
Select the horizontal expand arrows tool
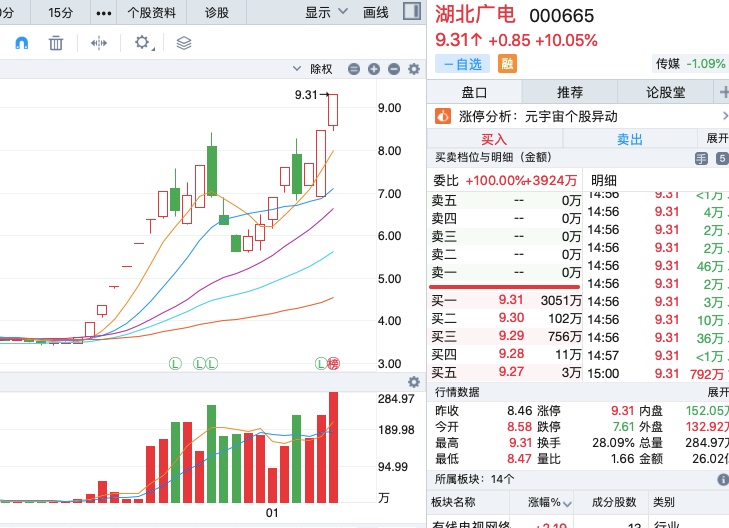[99, 43]
